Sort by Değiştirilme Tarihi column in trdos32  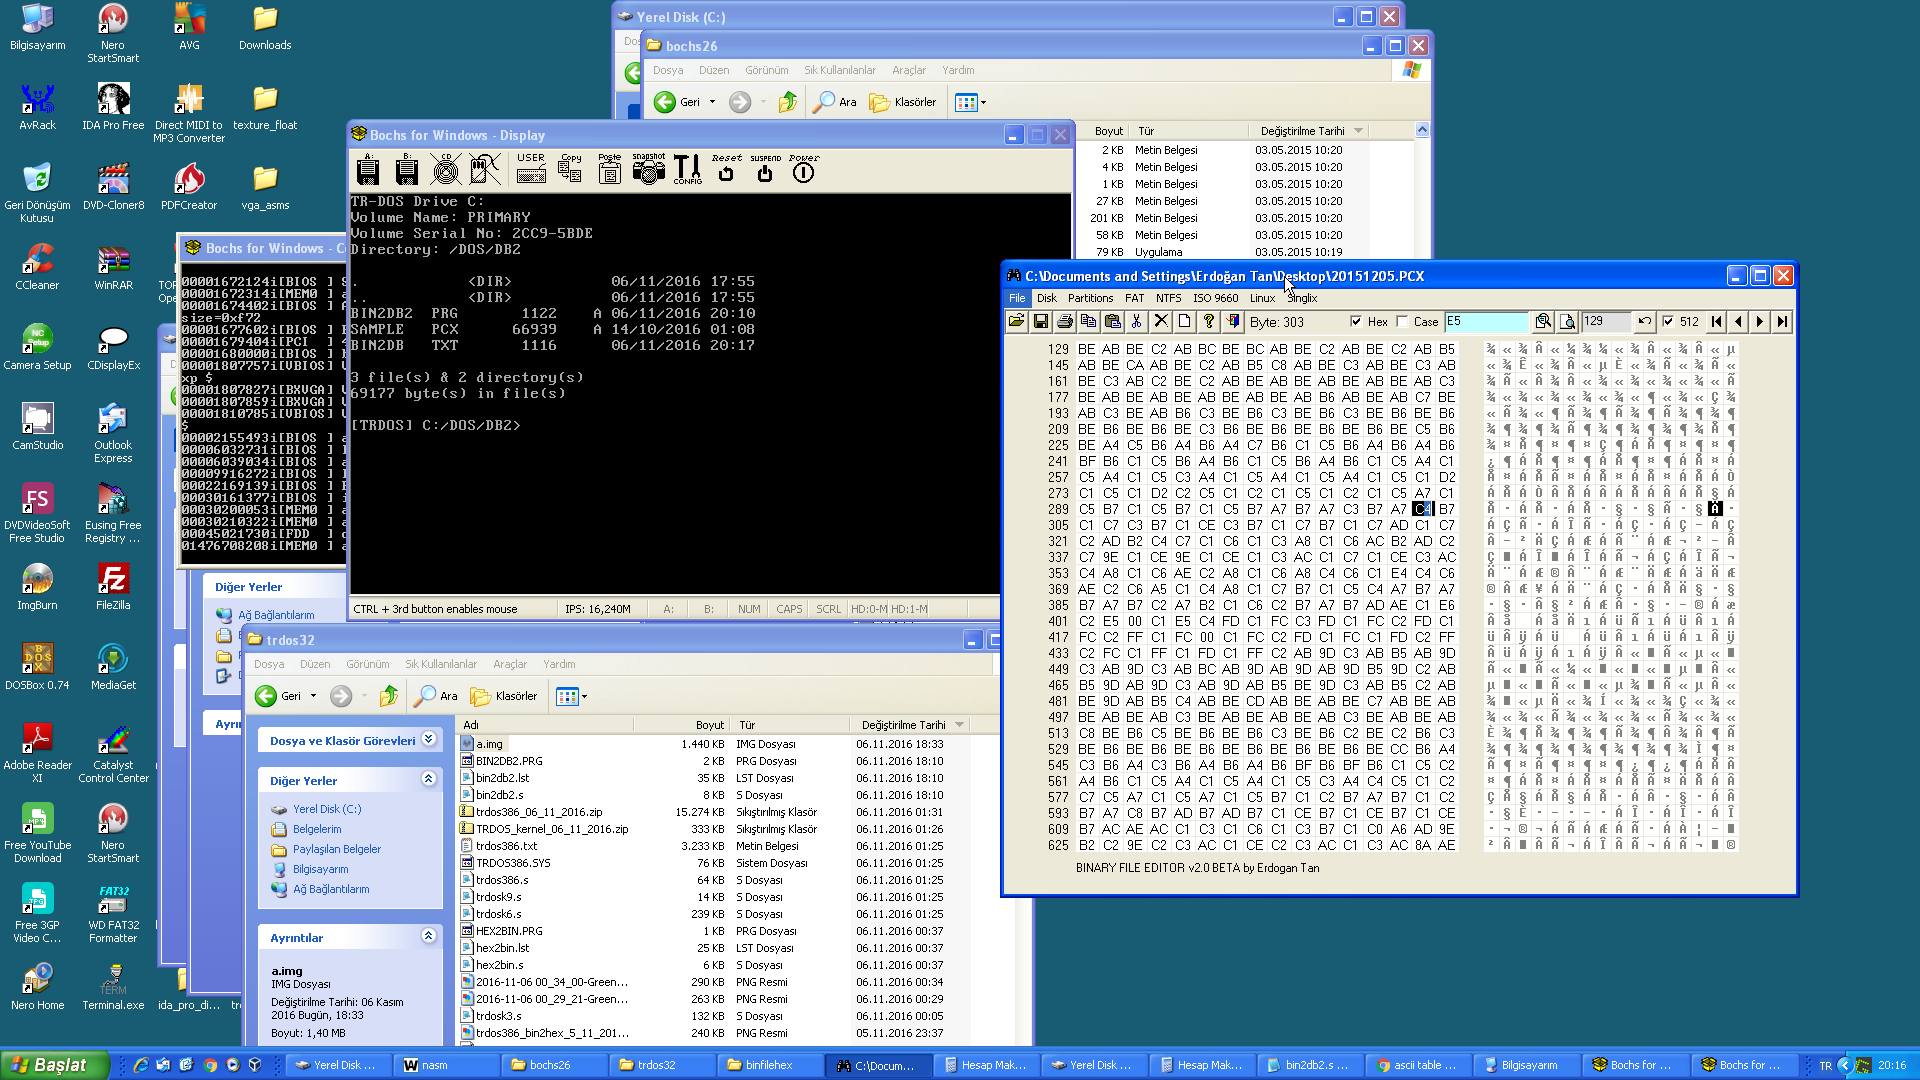[x=910, y=725]
